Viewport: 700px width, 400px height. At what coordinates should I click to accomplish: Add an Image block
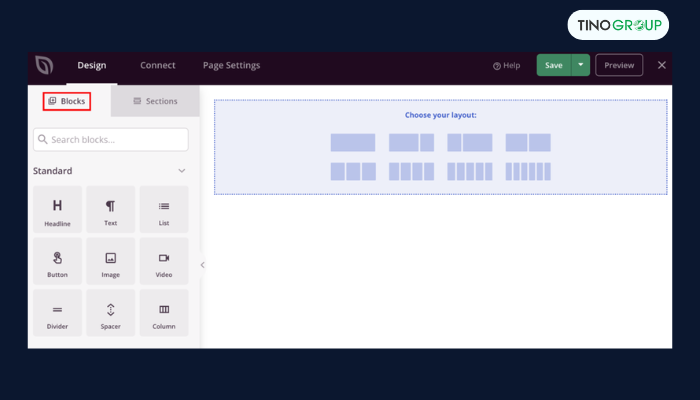[110, 261]
